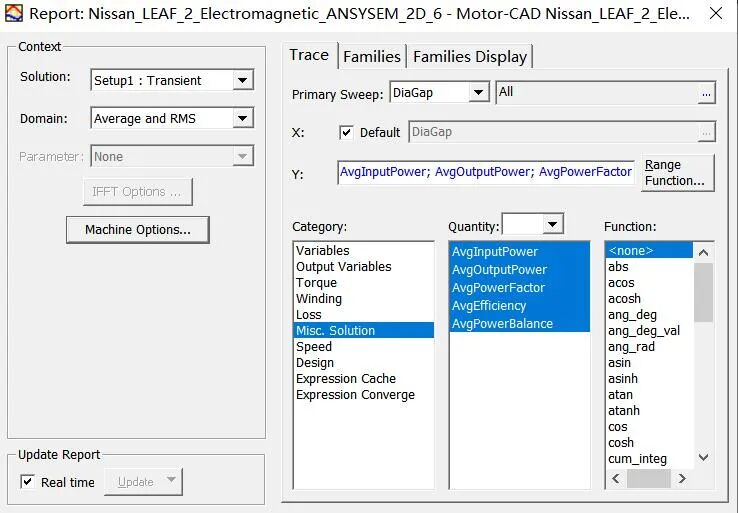The height and width of the screenshot is (513, 738).
Task: Select the ang_deg_val function
Action: [649, 330]
